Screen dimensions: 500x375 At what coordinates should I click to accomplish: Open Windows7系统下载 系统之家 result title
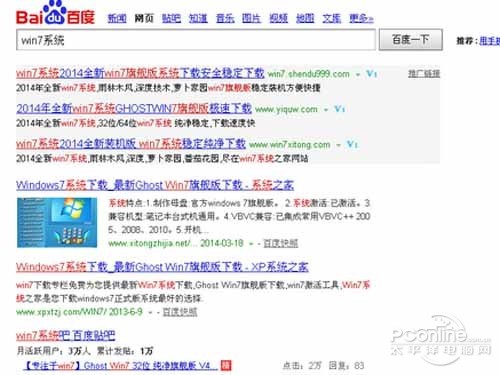(155, 185)
